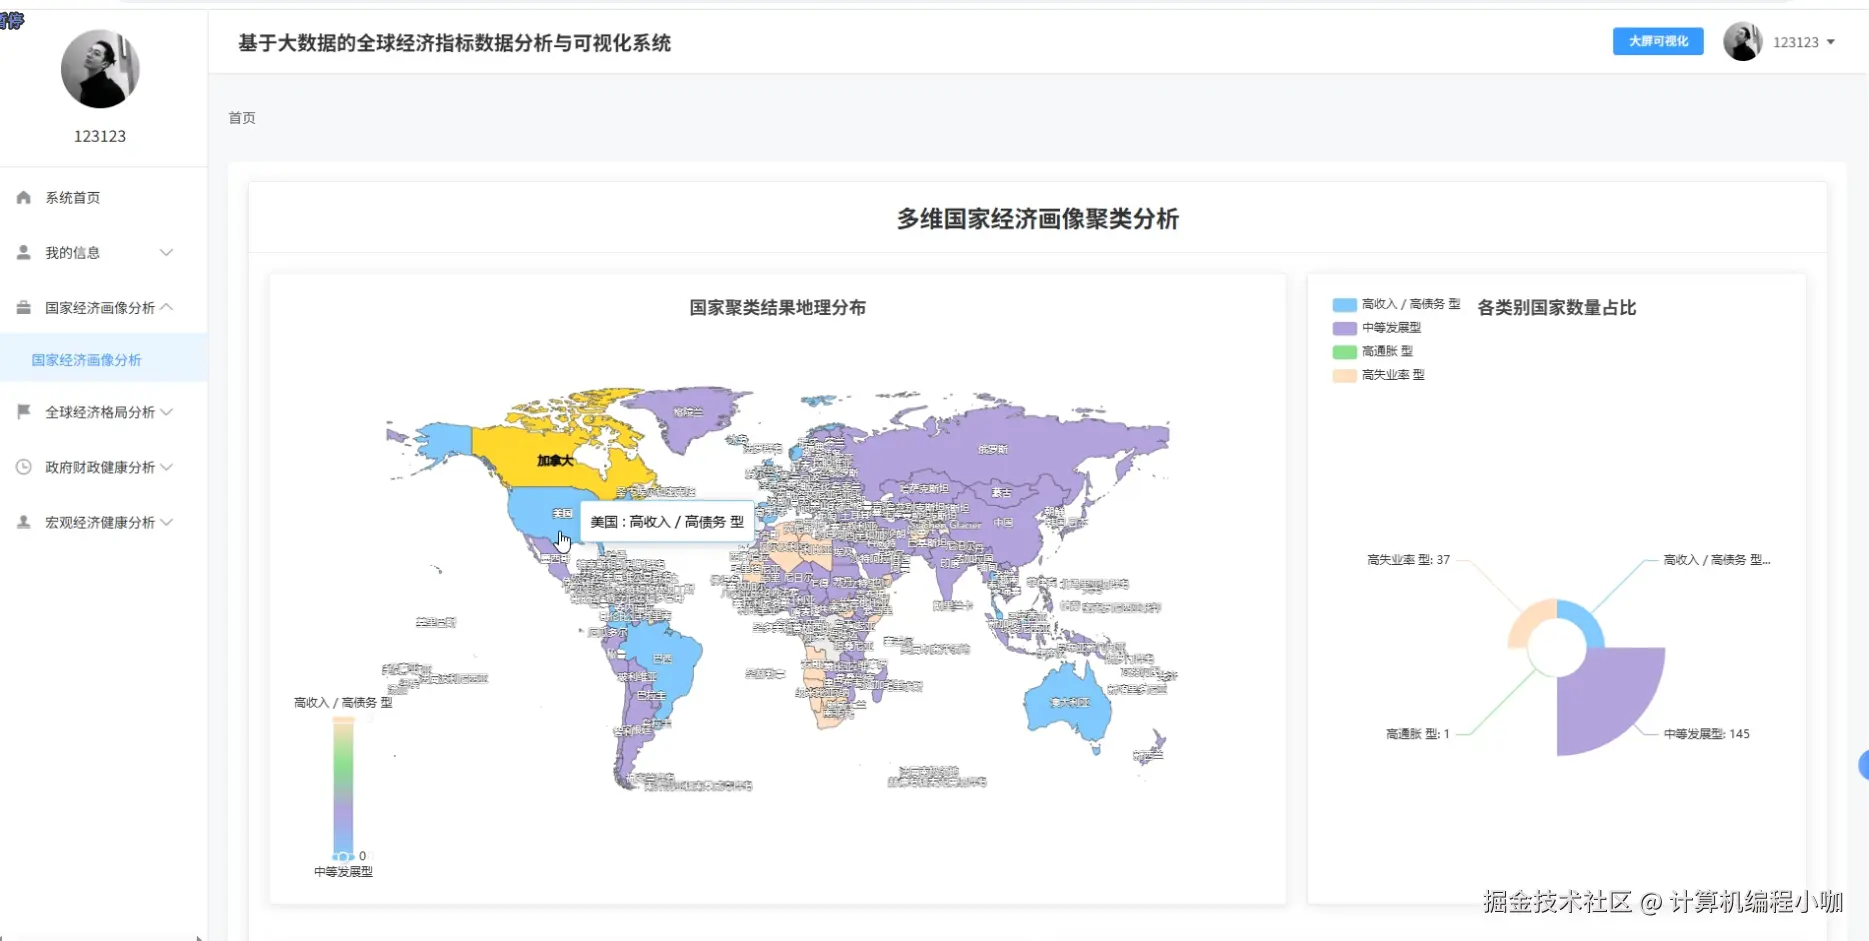Screen dimensions: 1869x941
Task: Click the 国家聚类结果地理分布 map title
Action: 778,308
